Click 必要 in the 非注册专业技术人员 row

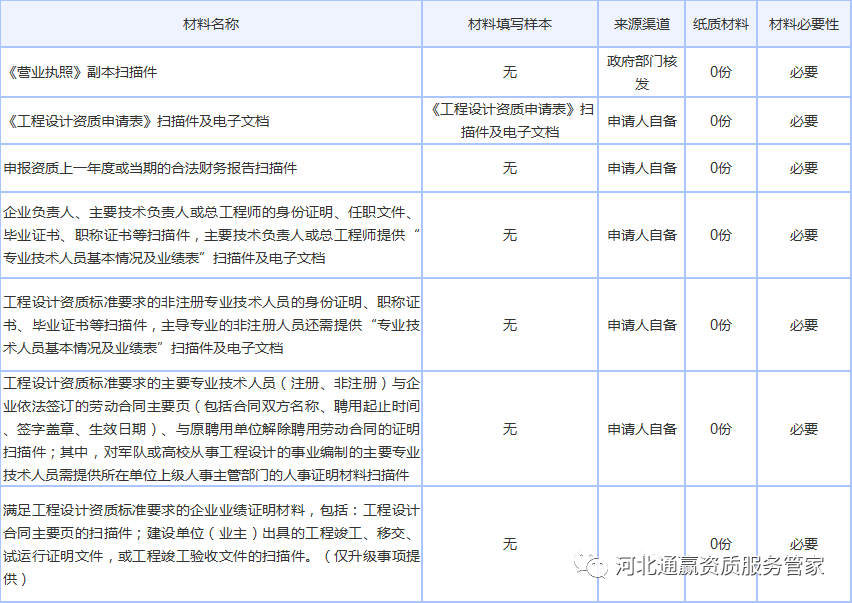pyautogui.click(x=804, y=325)
